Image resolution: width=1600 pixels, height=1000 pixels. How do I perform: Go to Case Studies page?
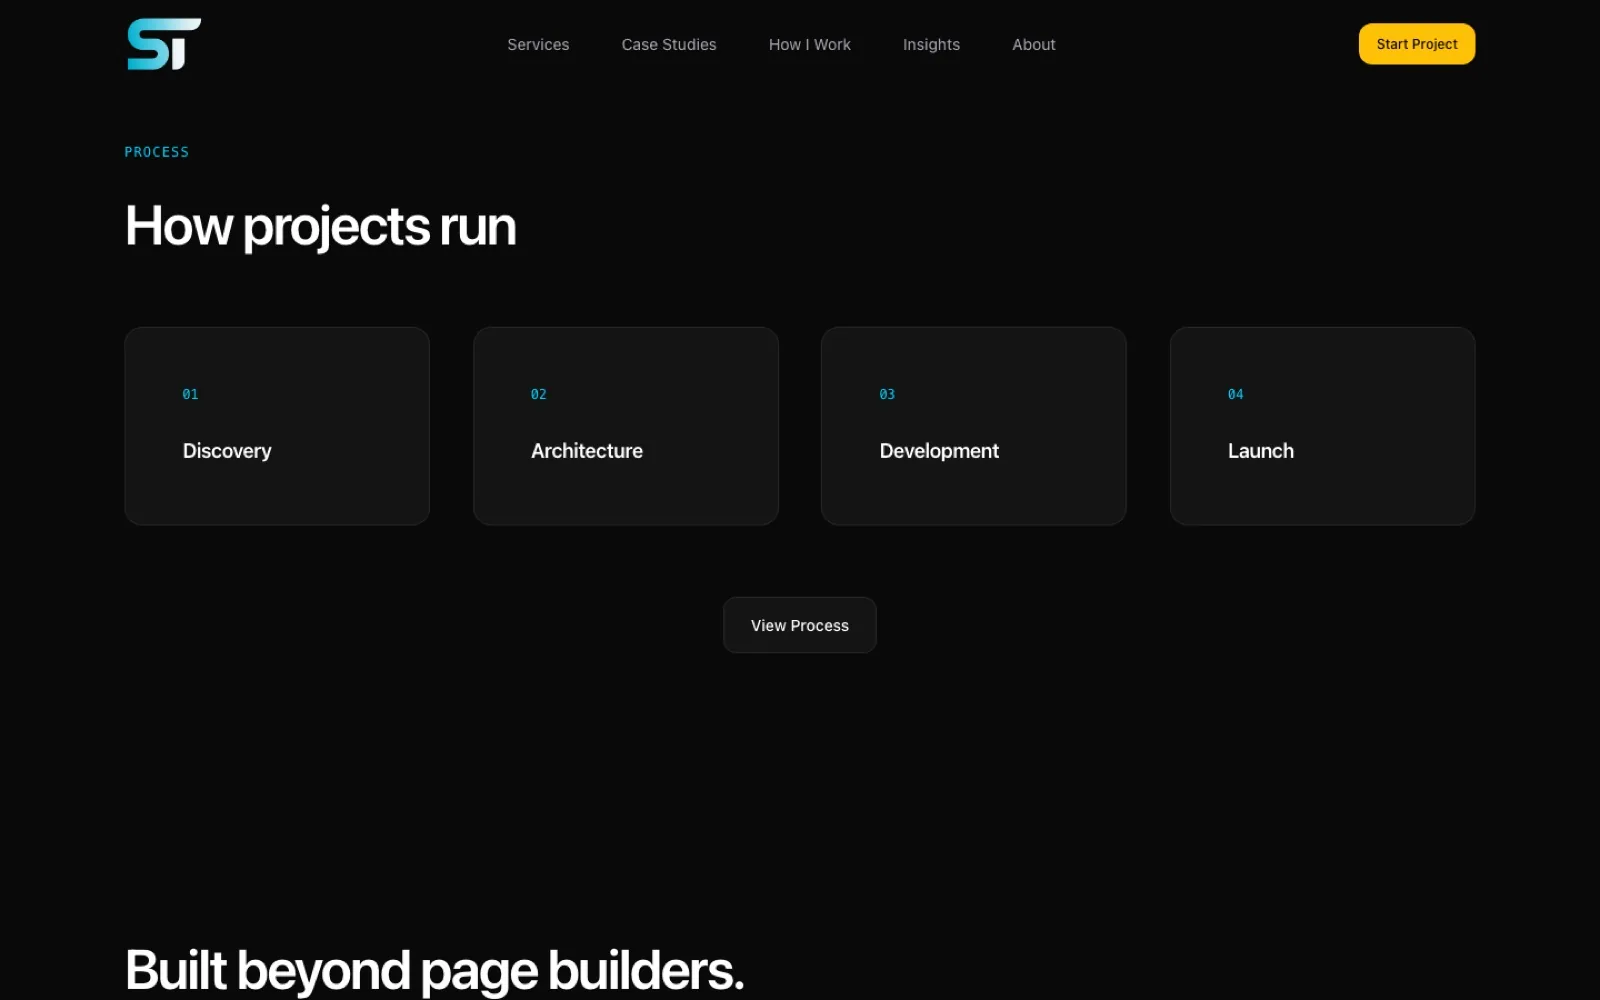pyautogui.click(x=669, y=45)
